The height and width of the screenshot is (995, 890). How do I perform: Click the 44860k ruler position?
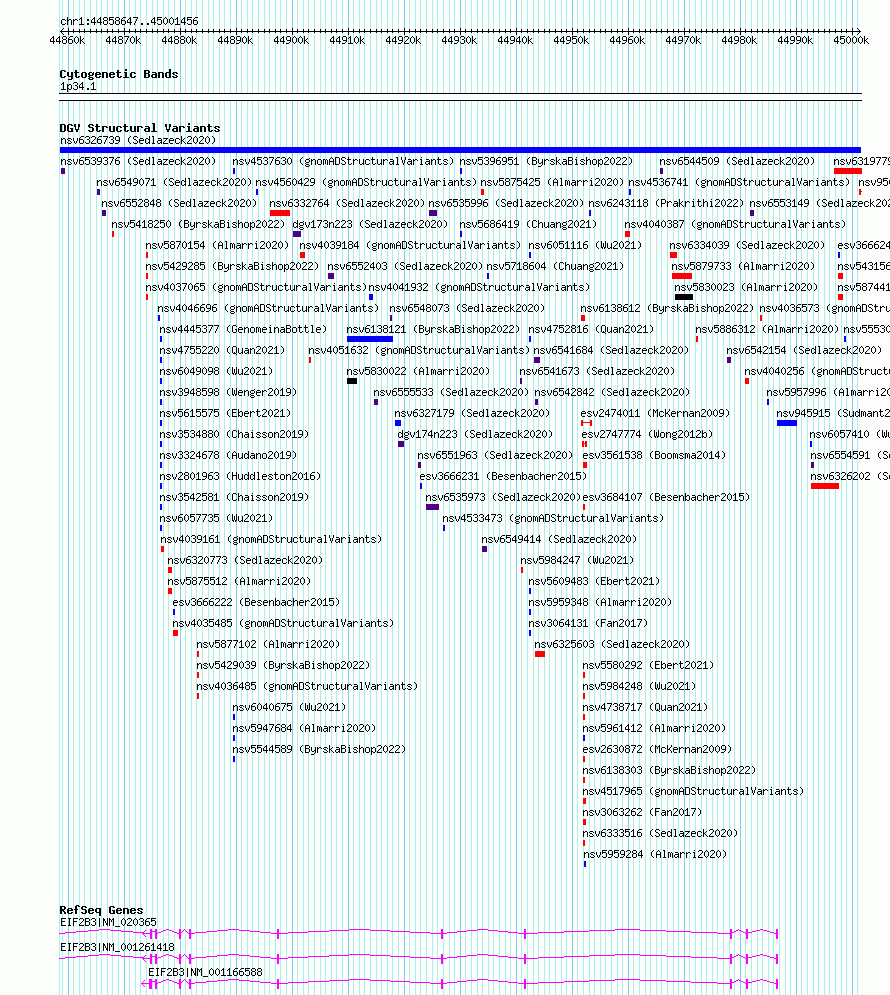point(67,40)
